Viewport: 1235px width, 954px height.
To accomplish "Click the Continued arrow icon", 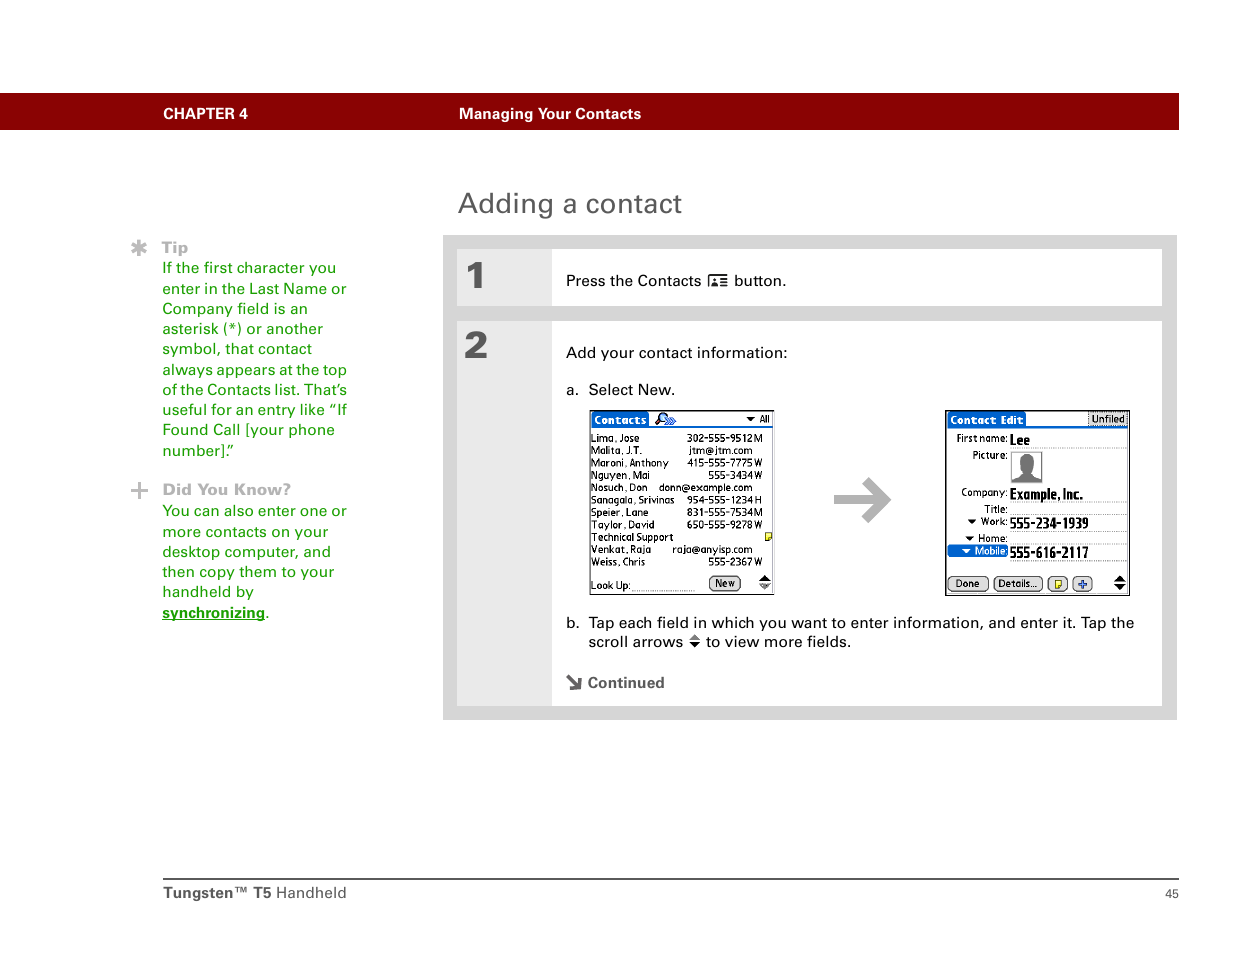I will tap(574, 683).
